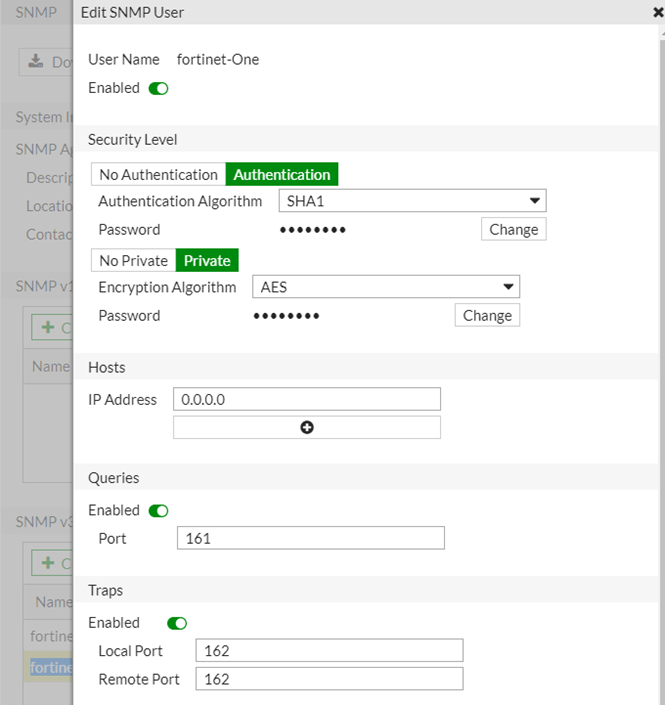Click the encryption password dots field

coord(286,316)
